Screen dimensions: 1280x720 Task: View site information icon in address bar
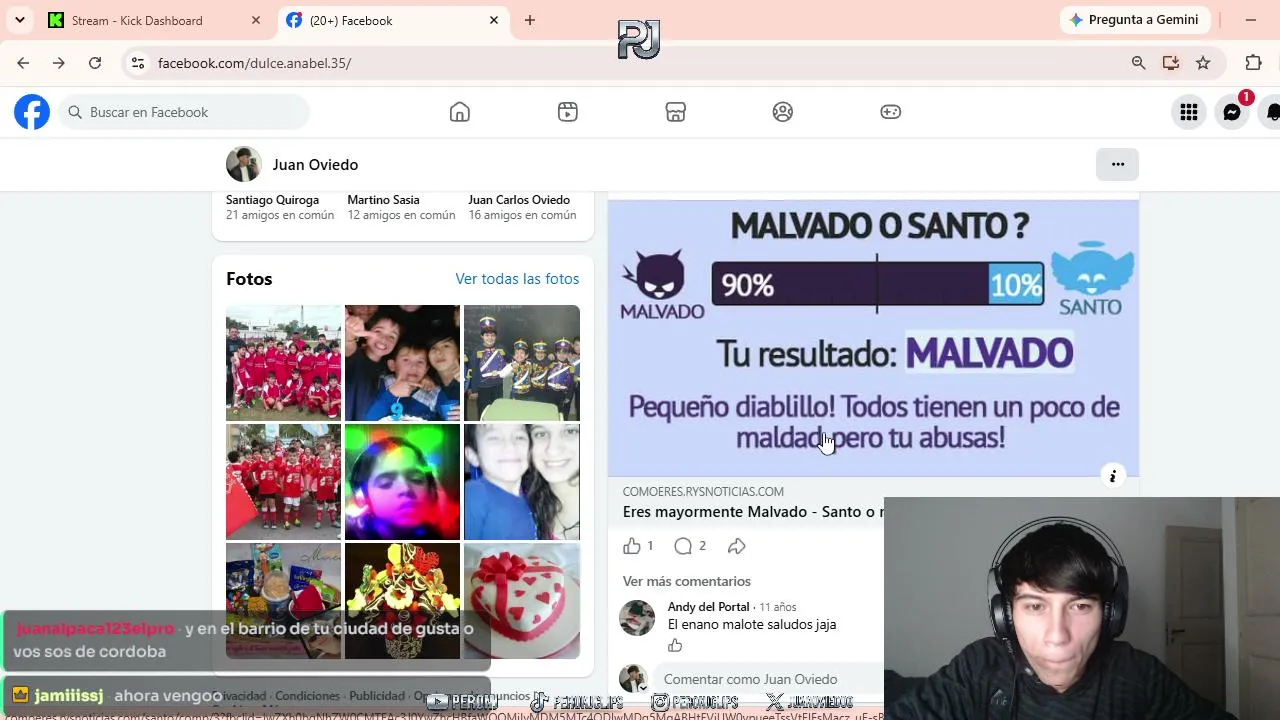pyautogui.click(x=138, y=63)
